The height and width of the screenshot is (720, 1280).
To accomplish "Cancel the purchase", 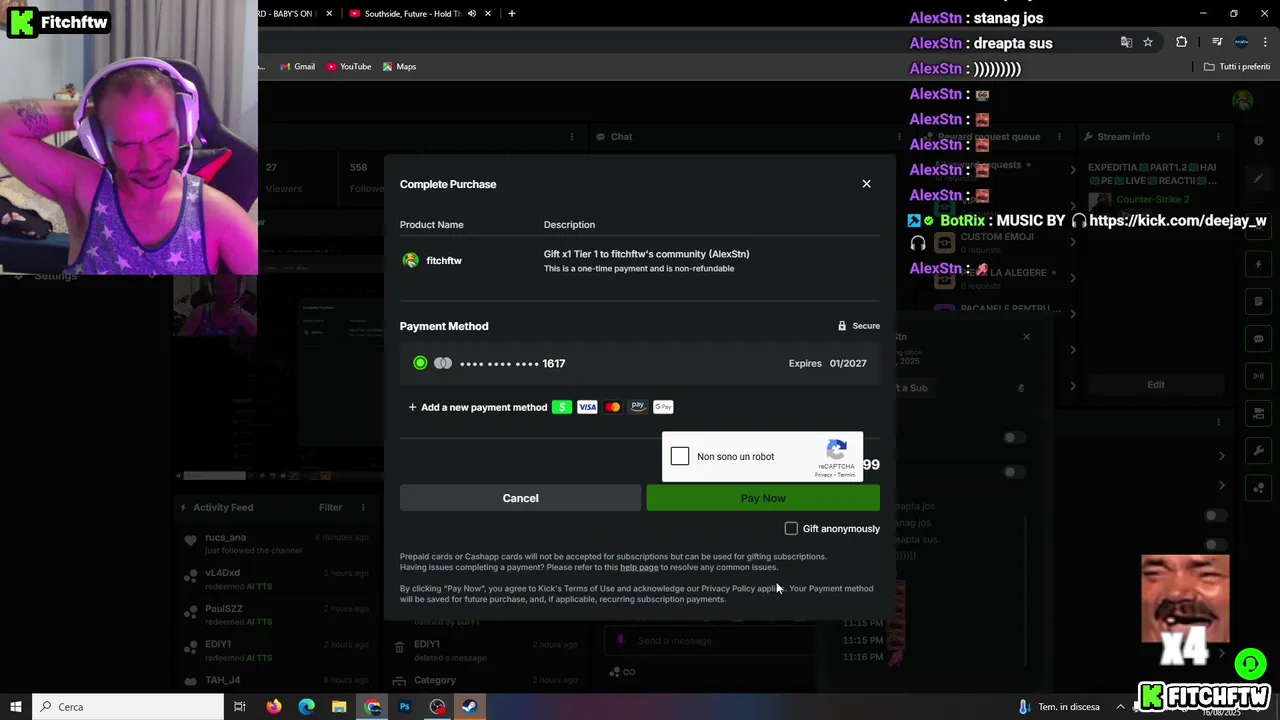I will (520, 498).
